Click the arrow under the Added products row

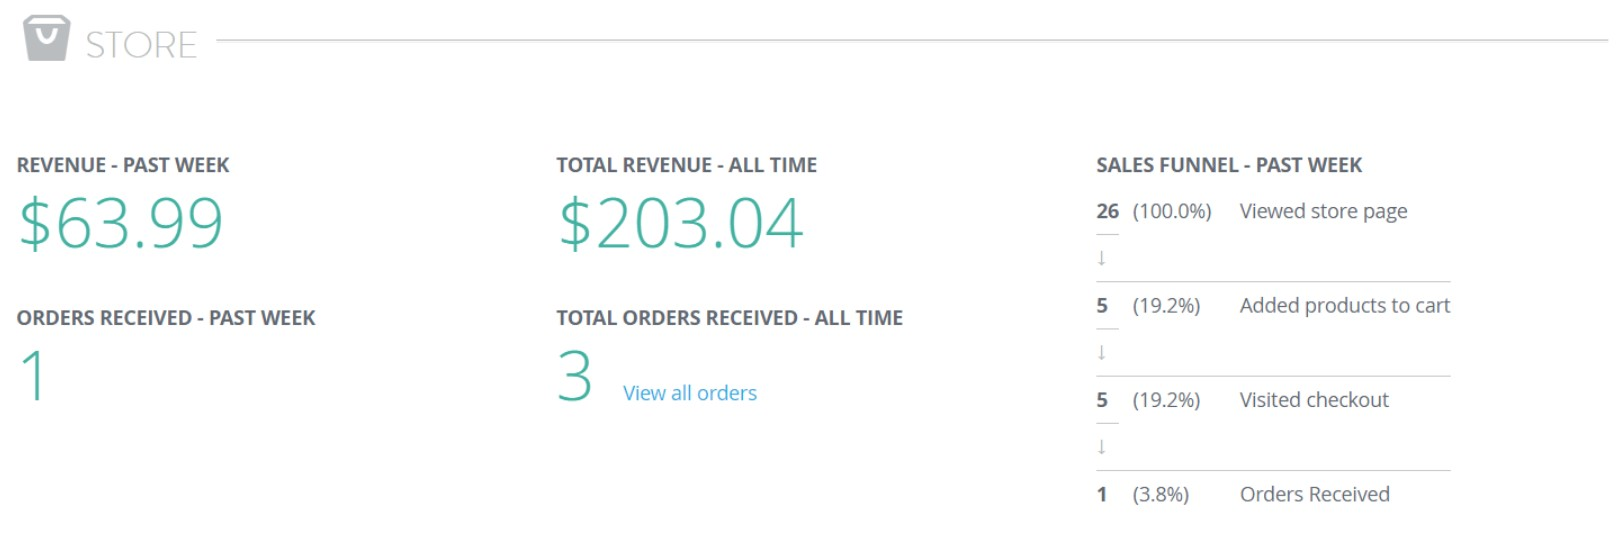coord(1101,352)
